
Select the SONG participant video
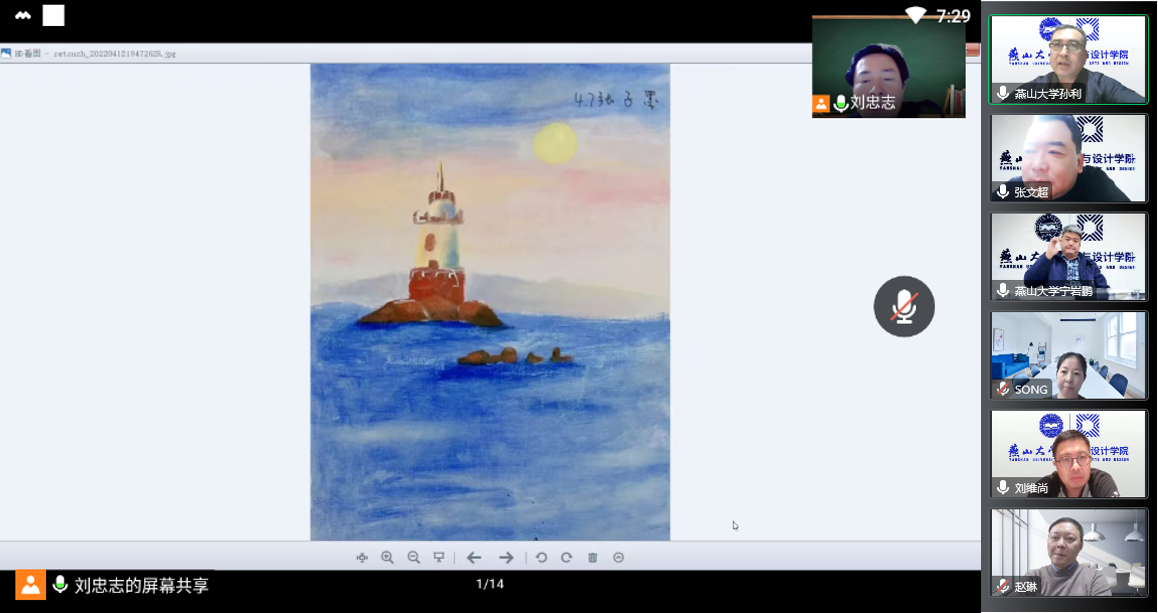(1069, 355)
